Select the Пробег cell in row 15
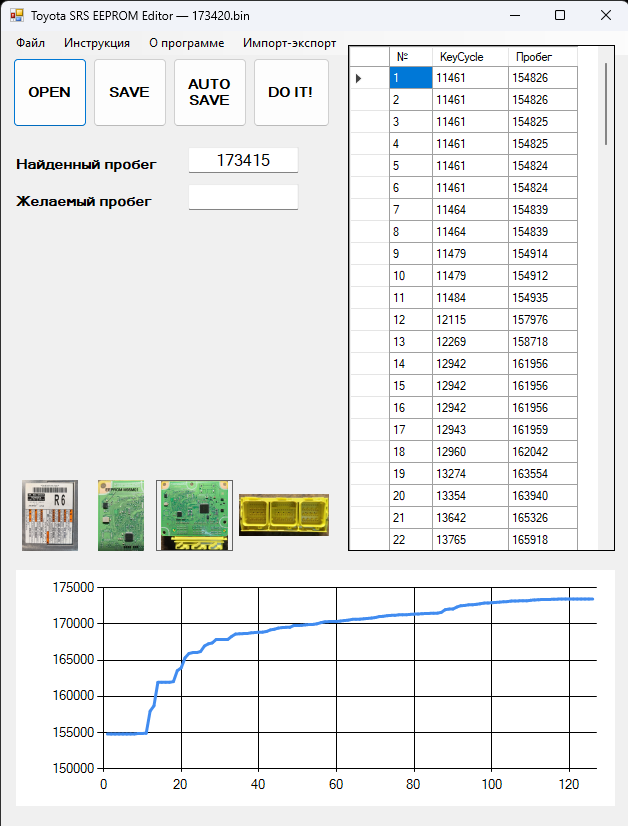 coord(543,386)
